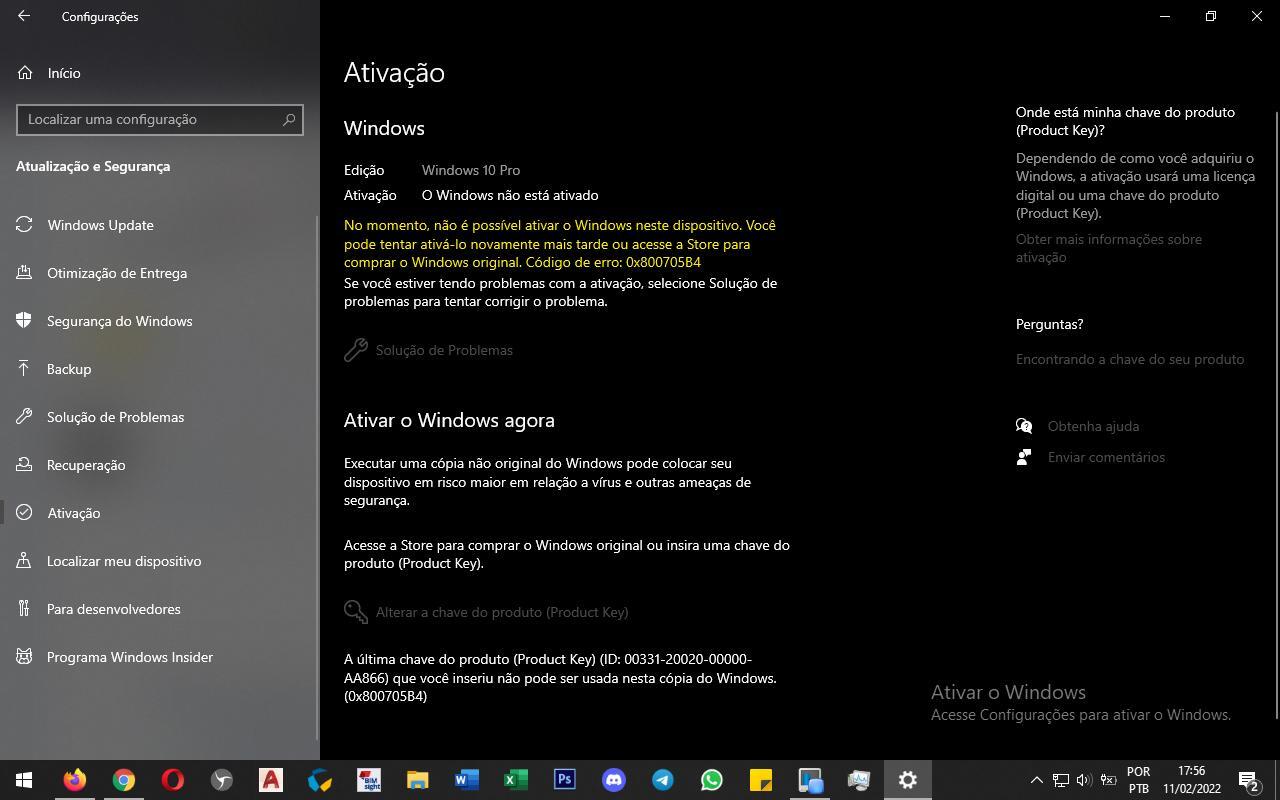Click the network icon in the system tray
1280x800 pixels.
pos(1060,780)
